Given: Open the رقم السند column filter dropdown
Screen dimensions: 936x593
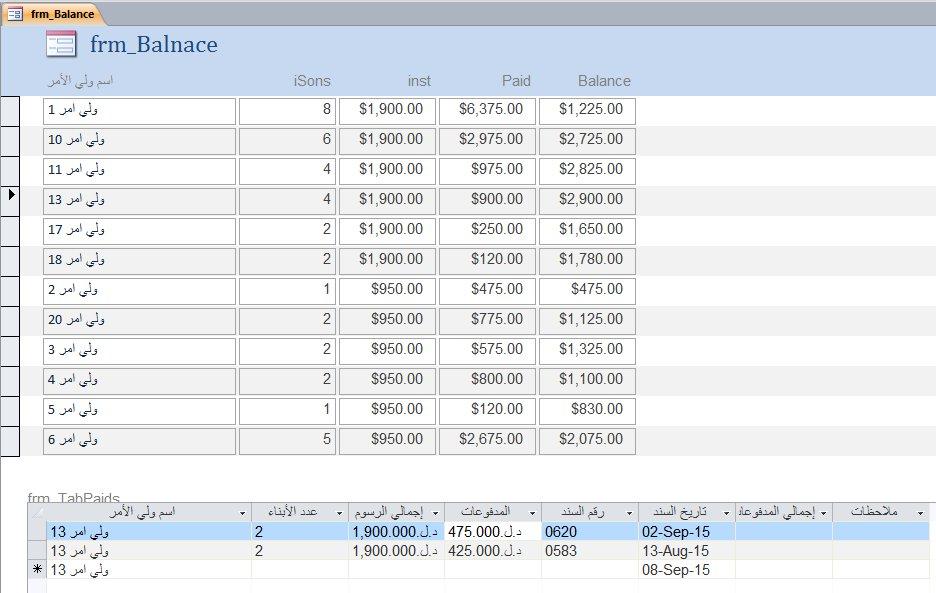Looking at the screenshot, I should 629,513.
